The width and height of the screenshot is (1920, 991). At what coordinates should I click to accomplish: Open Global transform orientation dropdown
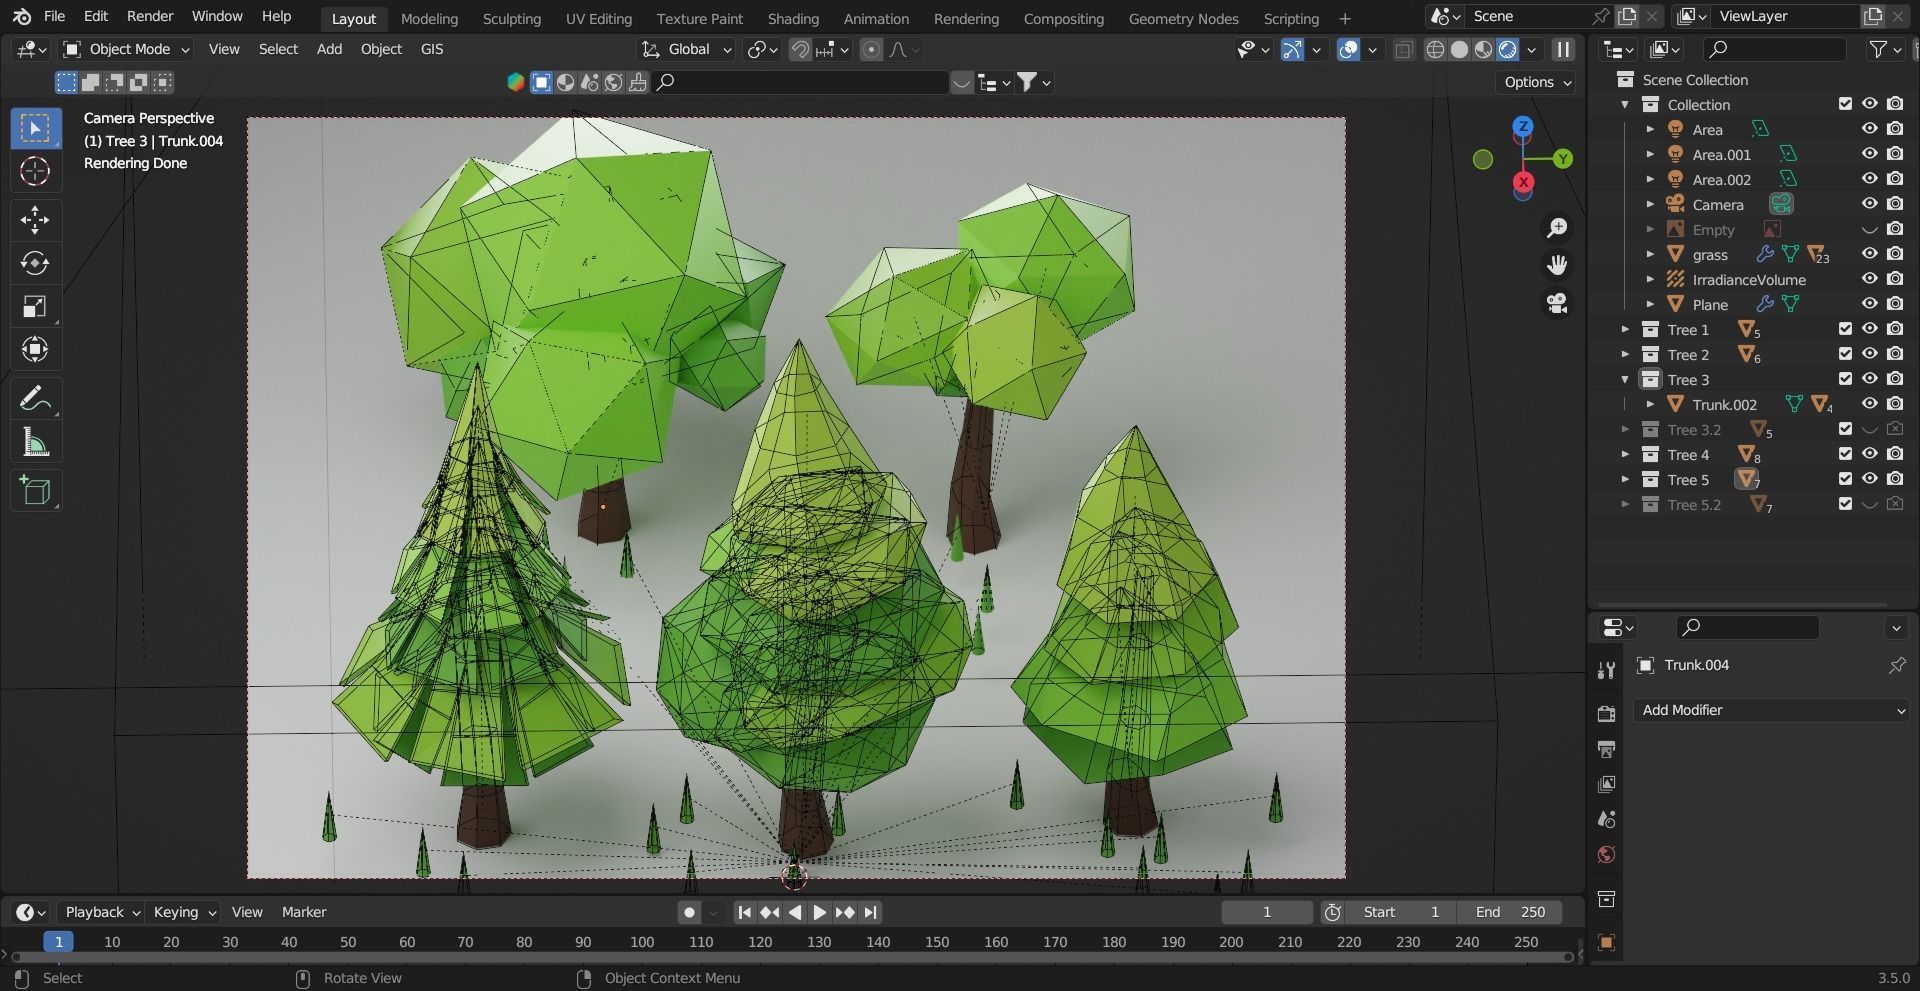click(x=686, y=49)
